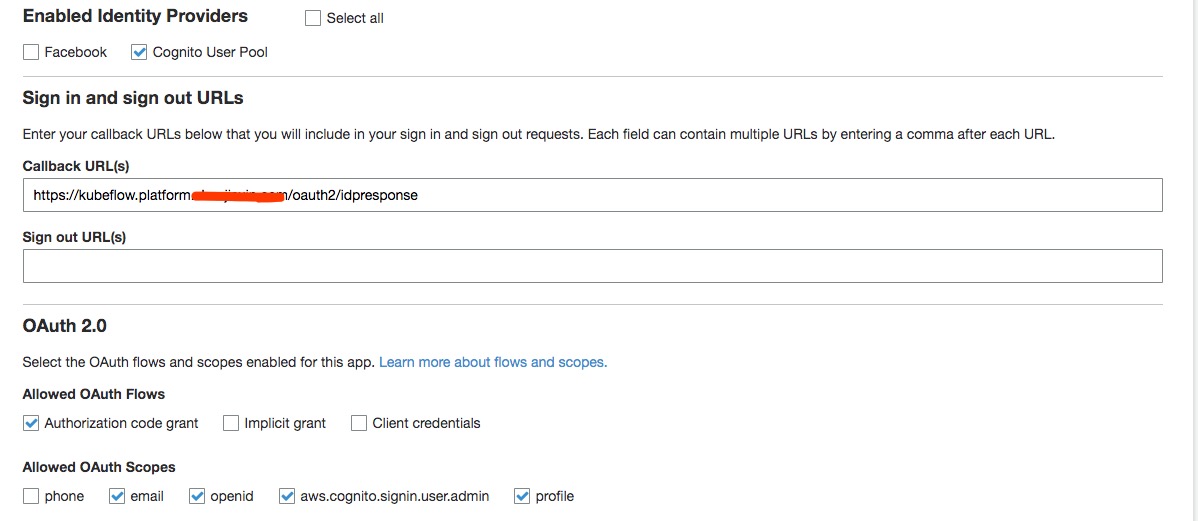Image resolution: width=1198 pixels, height=521 pixels.
Task: Click the Sign out URL(s) input field
Action: point(593,266)
